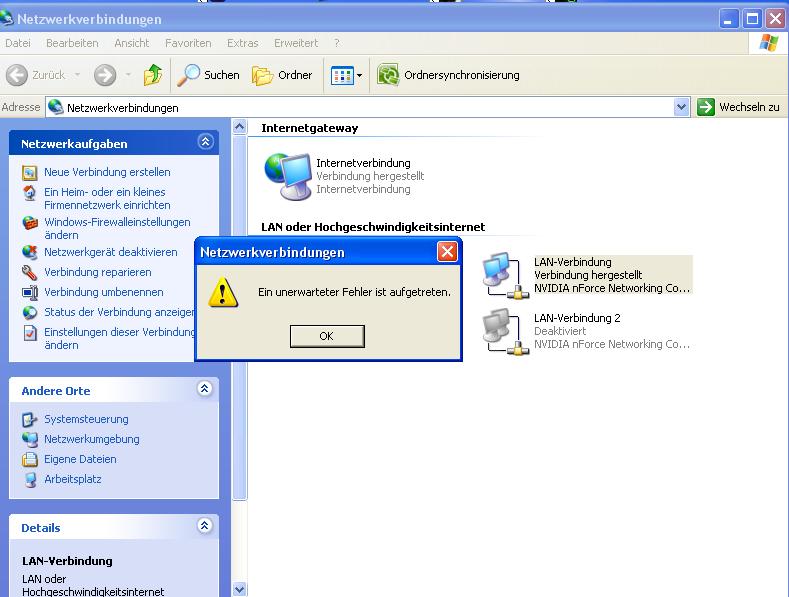Click the Netzwerkumgebung icon
This screenshot has width=789, height=597.
(x=30, y=439)
